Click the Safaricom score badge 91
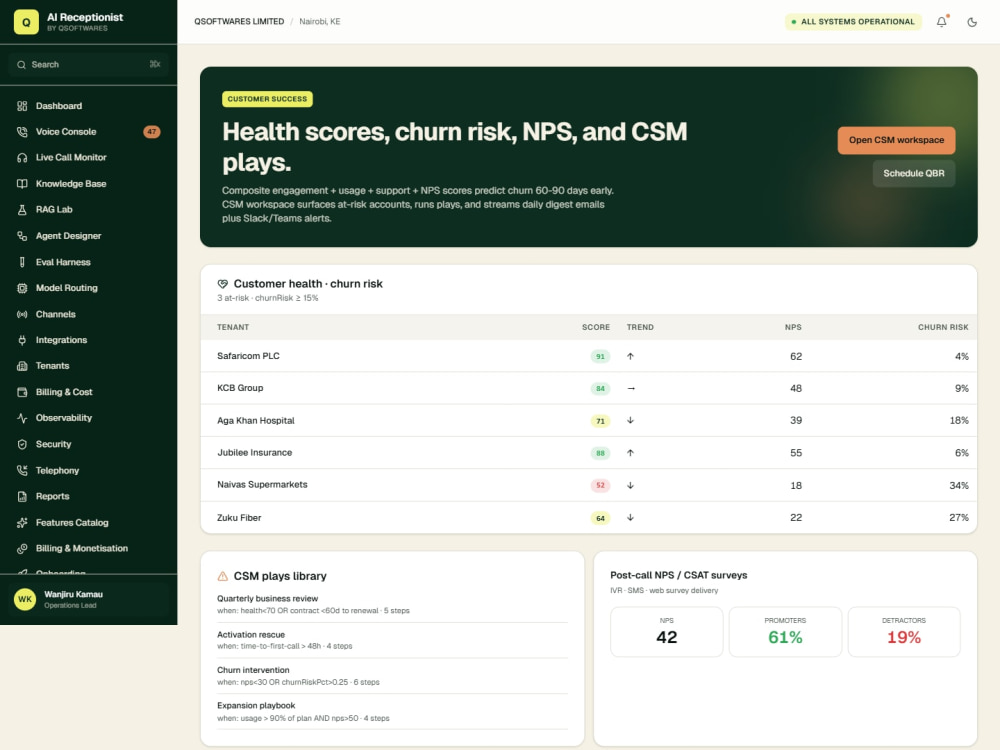This screenshot has height=750, width=1000. tap(600, 357)
